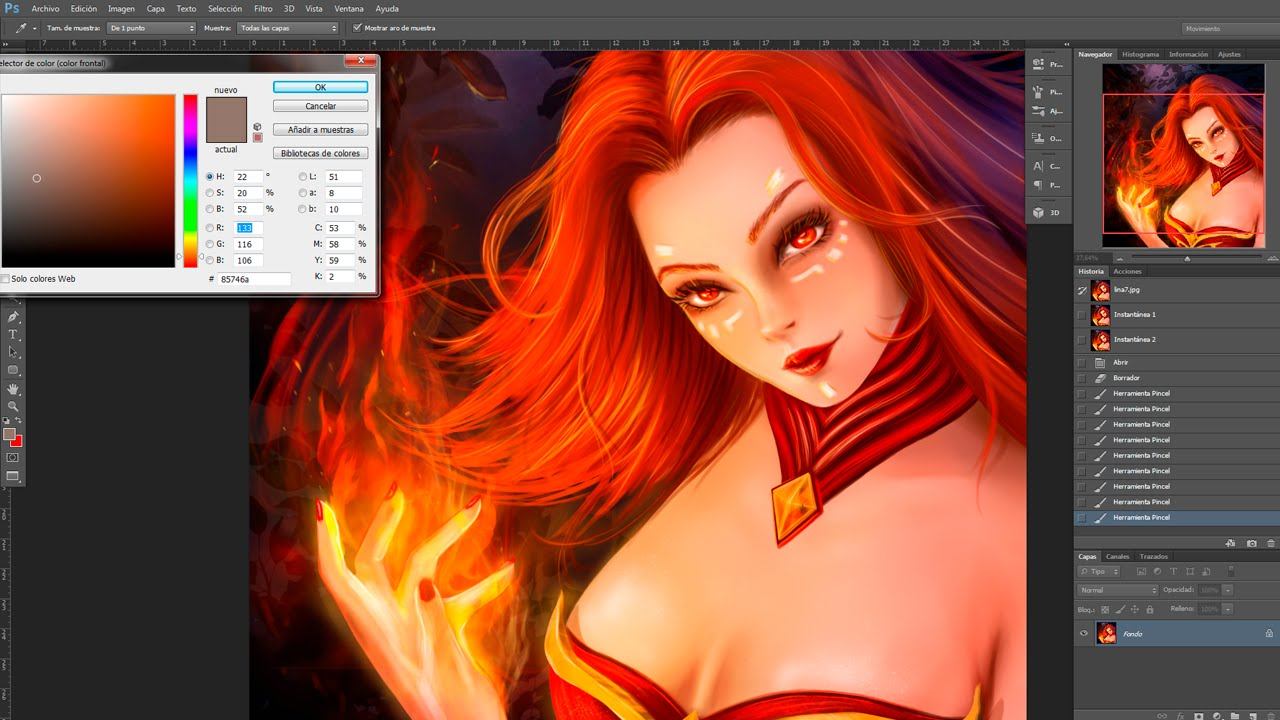
Task: Swap foreground and background colors icon
Action: pyautogui.click(x=19, y=422)
